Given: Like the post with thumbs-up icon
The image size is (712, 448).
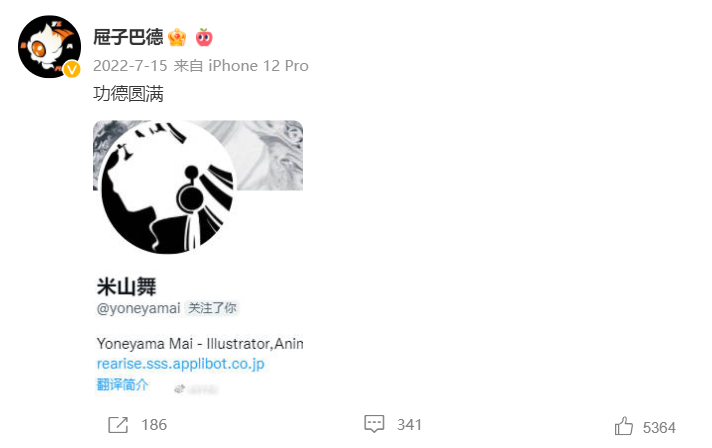Looking at the screenshot, I should tap(623, 426).
